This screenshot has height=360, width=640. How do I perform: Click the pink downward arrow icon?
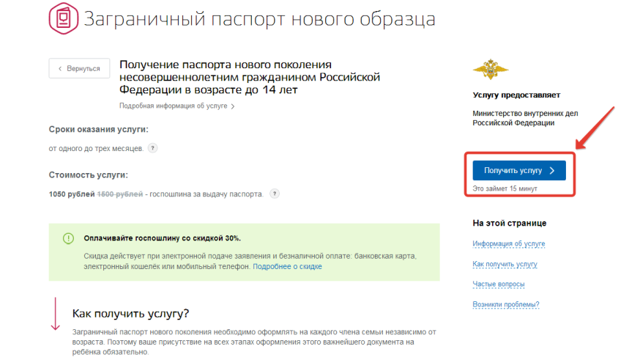(x=55, y=313)
